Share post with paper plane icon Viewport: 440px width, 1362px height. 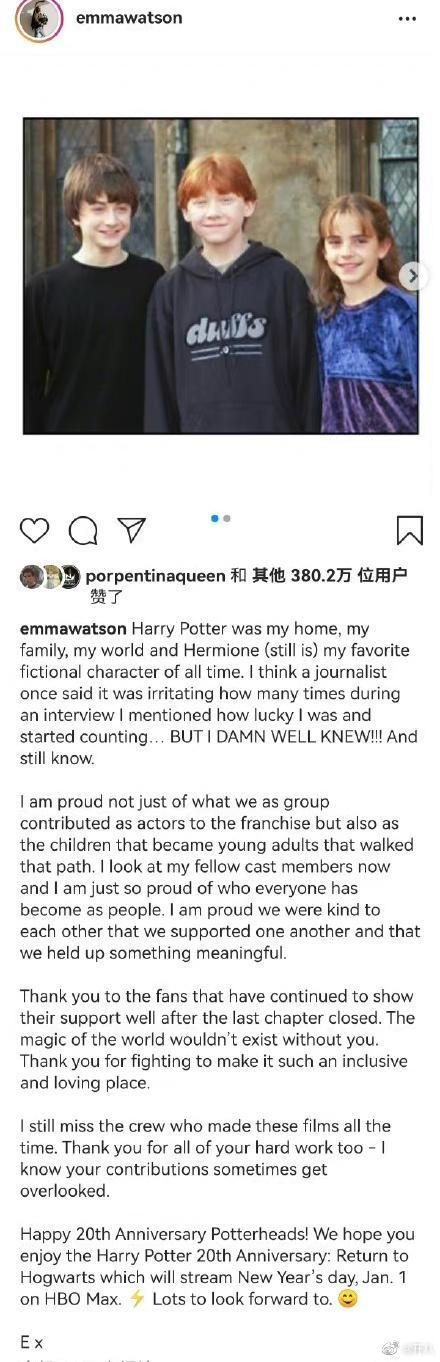[x=132, y=530]
